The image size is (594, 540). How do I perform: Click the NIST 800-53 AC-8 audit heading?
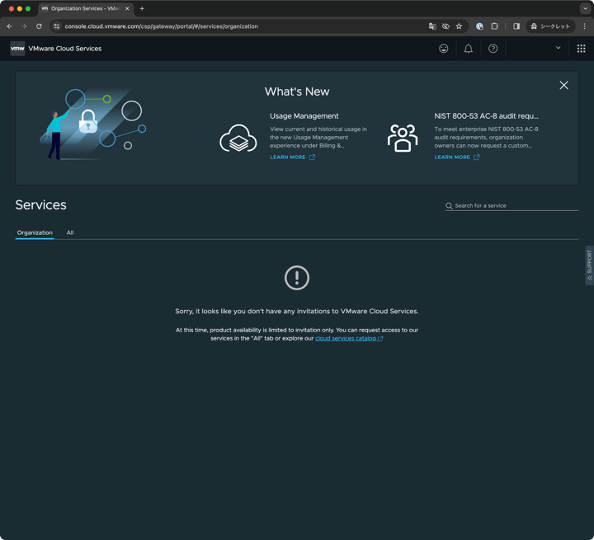(x=486, y=116)
